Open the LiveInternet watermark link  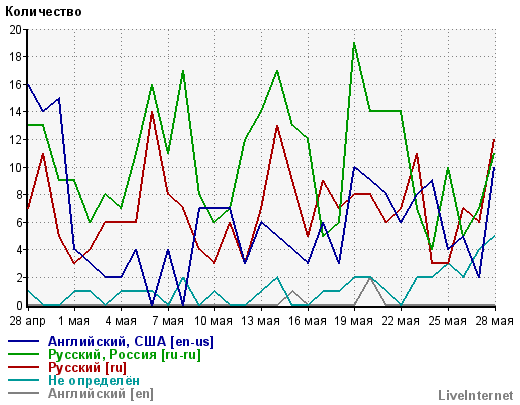[476, 395]
